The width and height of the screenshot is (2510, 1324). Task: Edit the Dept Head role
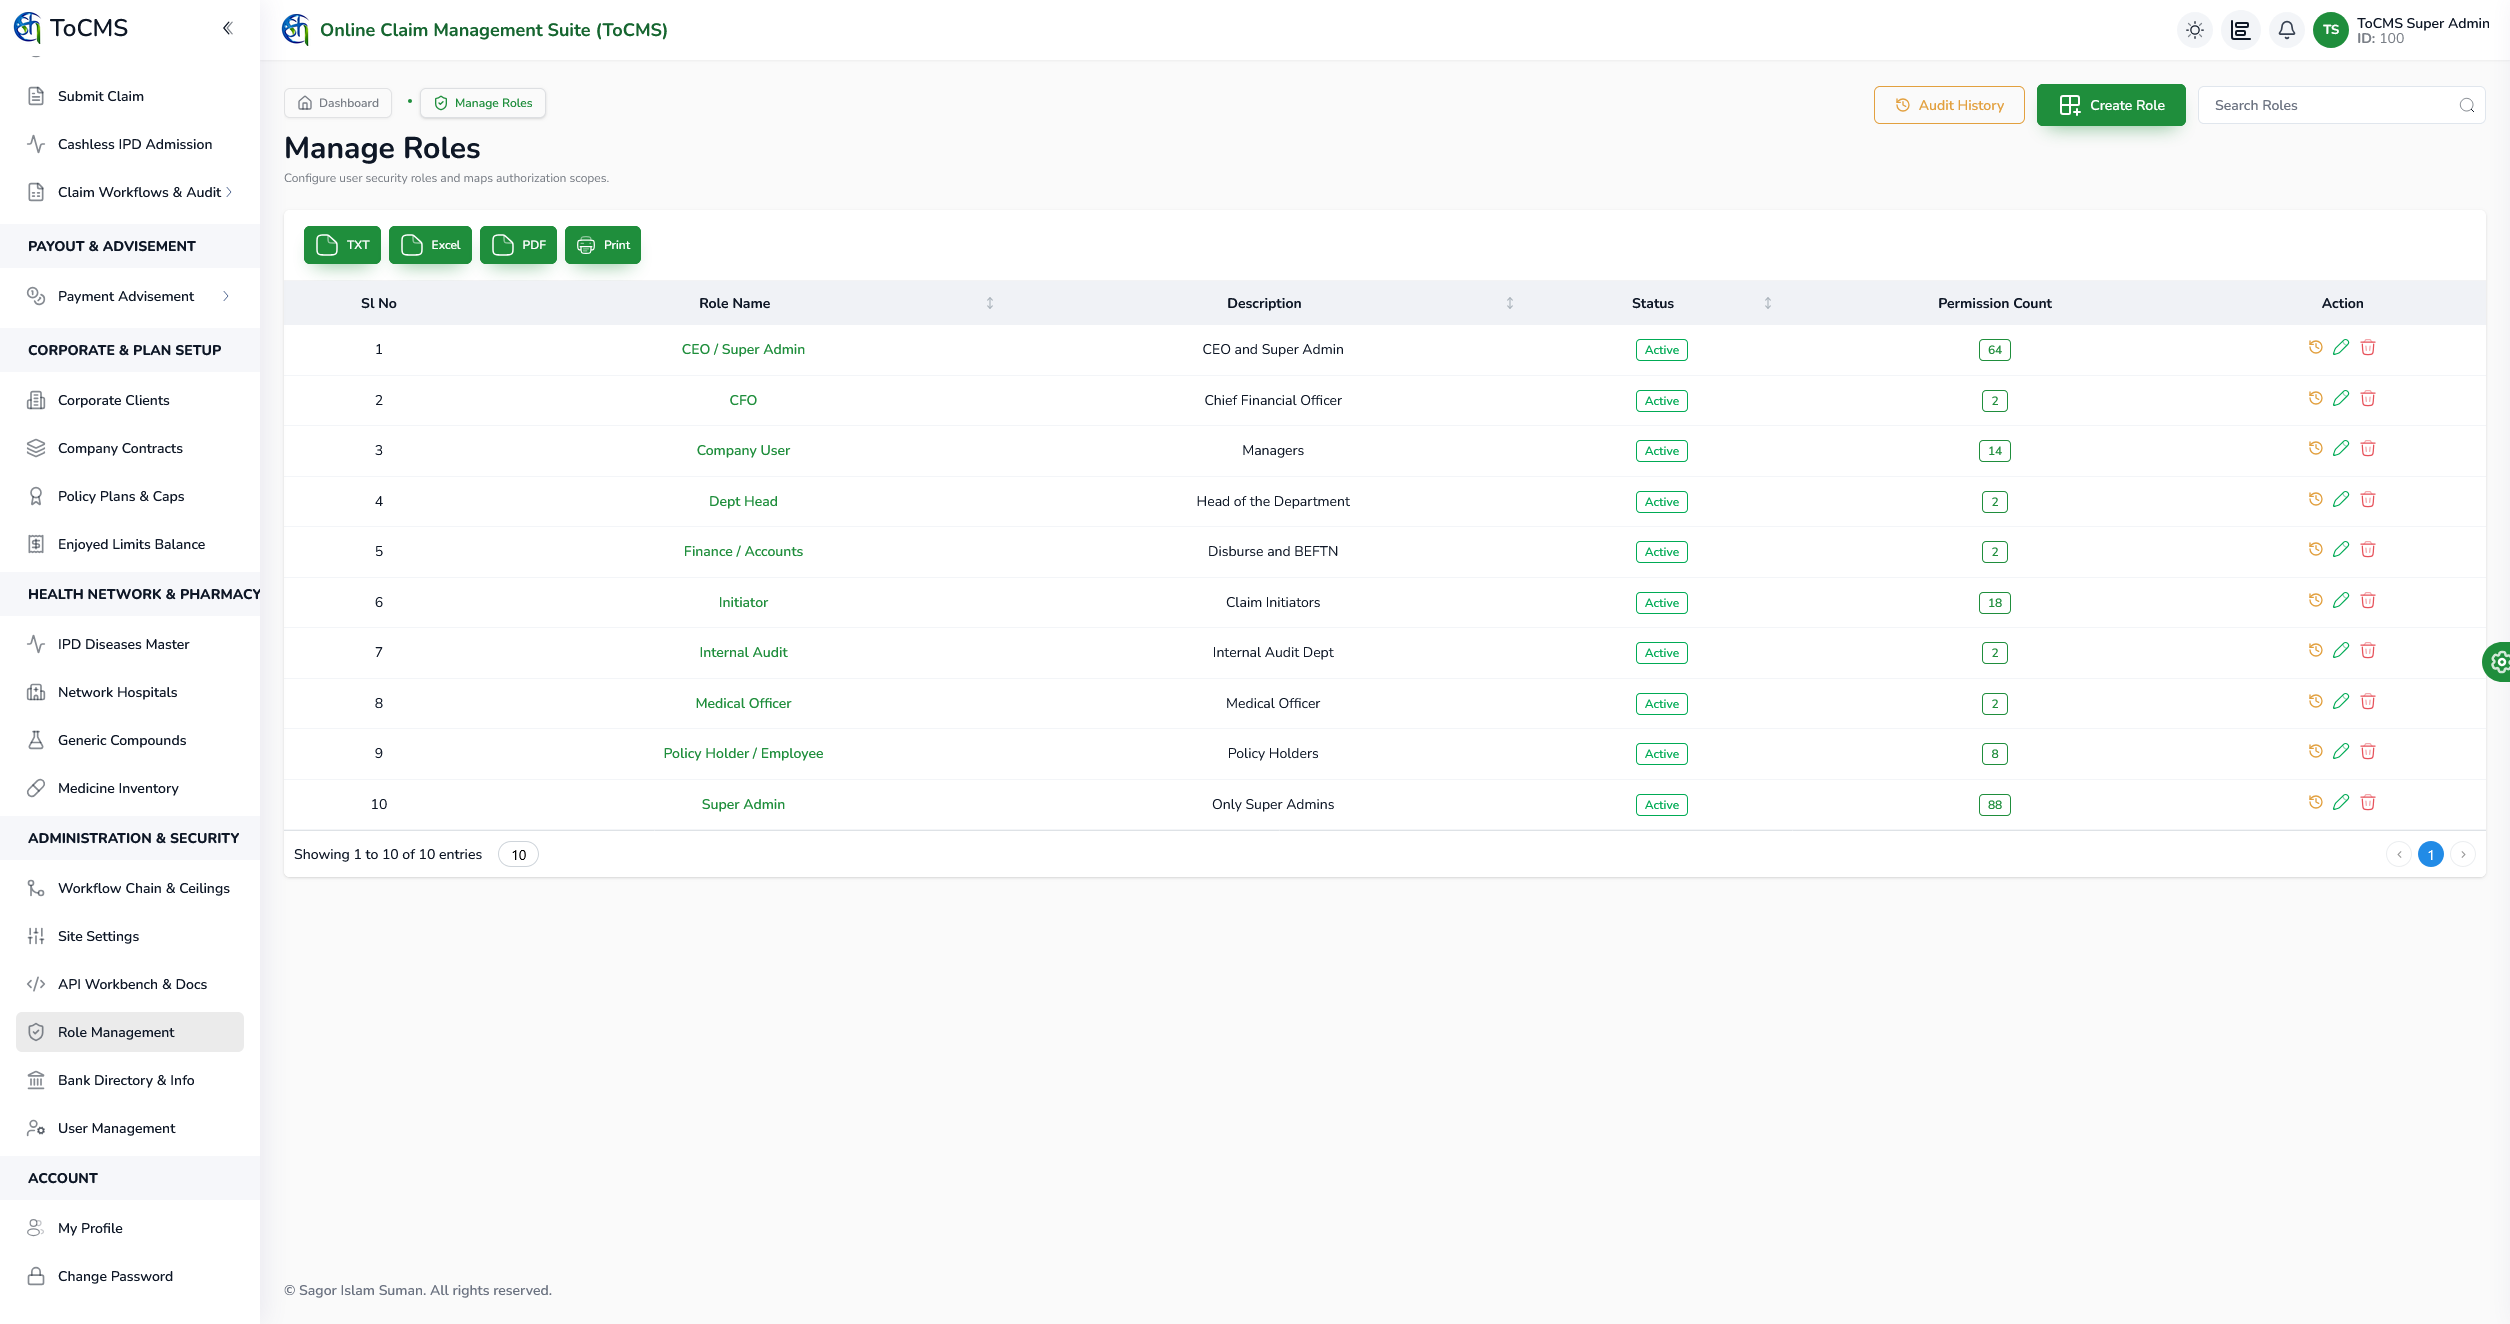pos(2341,500)
